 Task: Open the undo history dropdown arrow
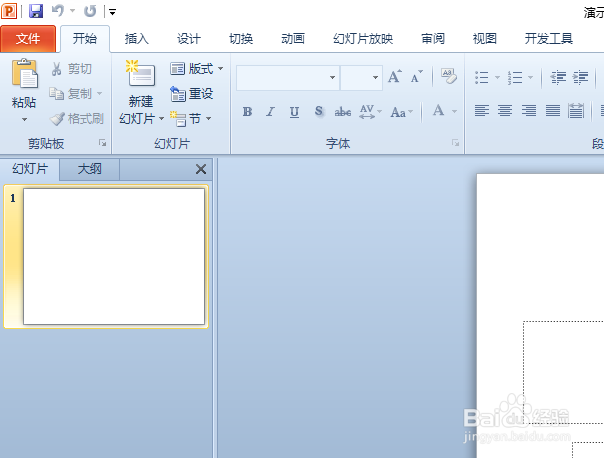pos(72,11)
